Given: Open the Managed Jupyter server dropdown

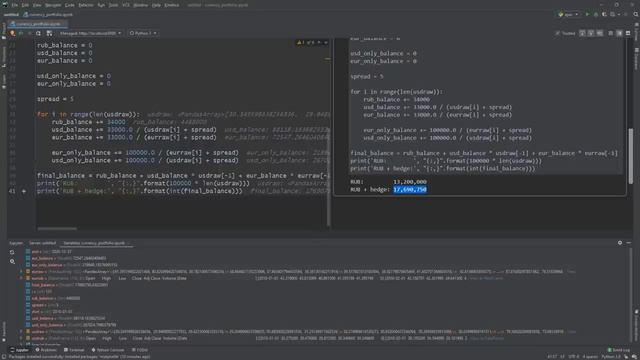Looking at the screenshot, I should 90,33.
